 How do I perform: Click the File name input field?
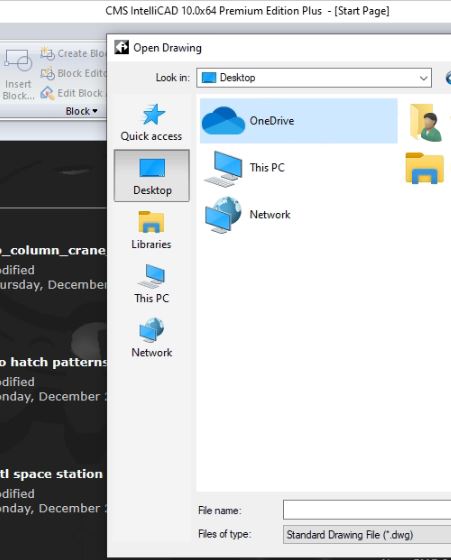[x=367, y=510]
